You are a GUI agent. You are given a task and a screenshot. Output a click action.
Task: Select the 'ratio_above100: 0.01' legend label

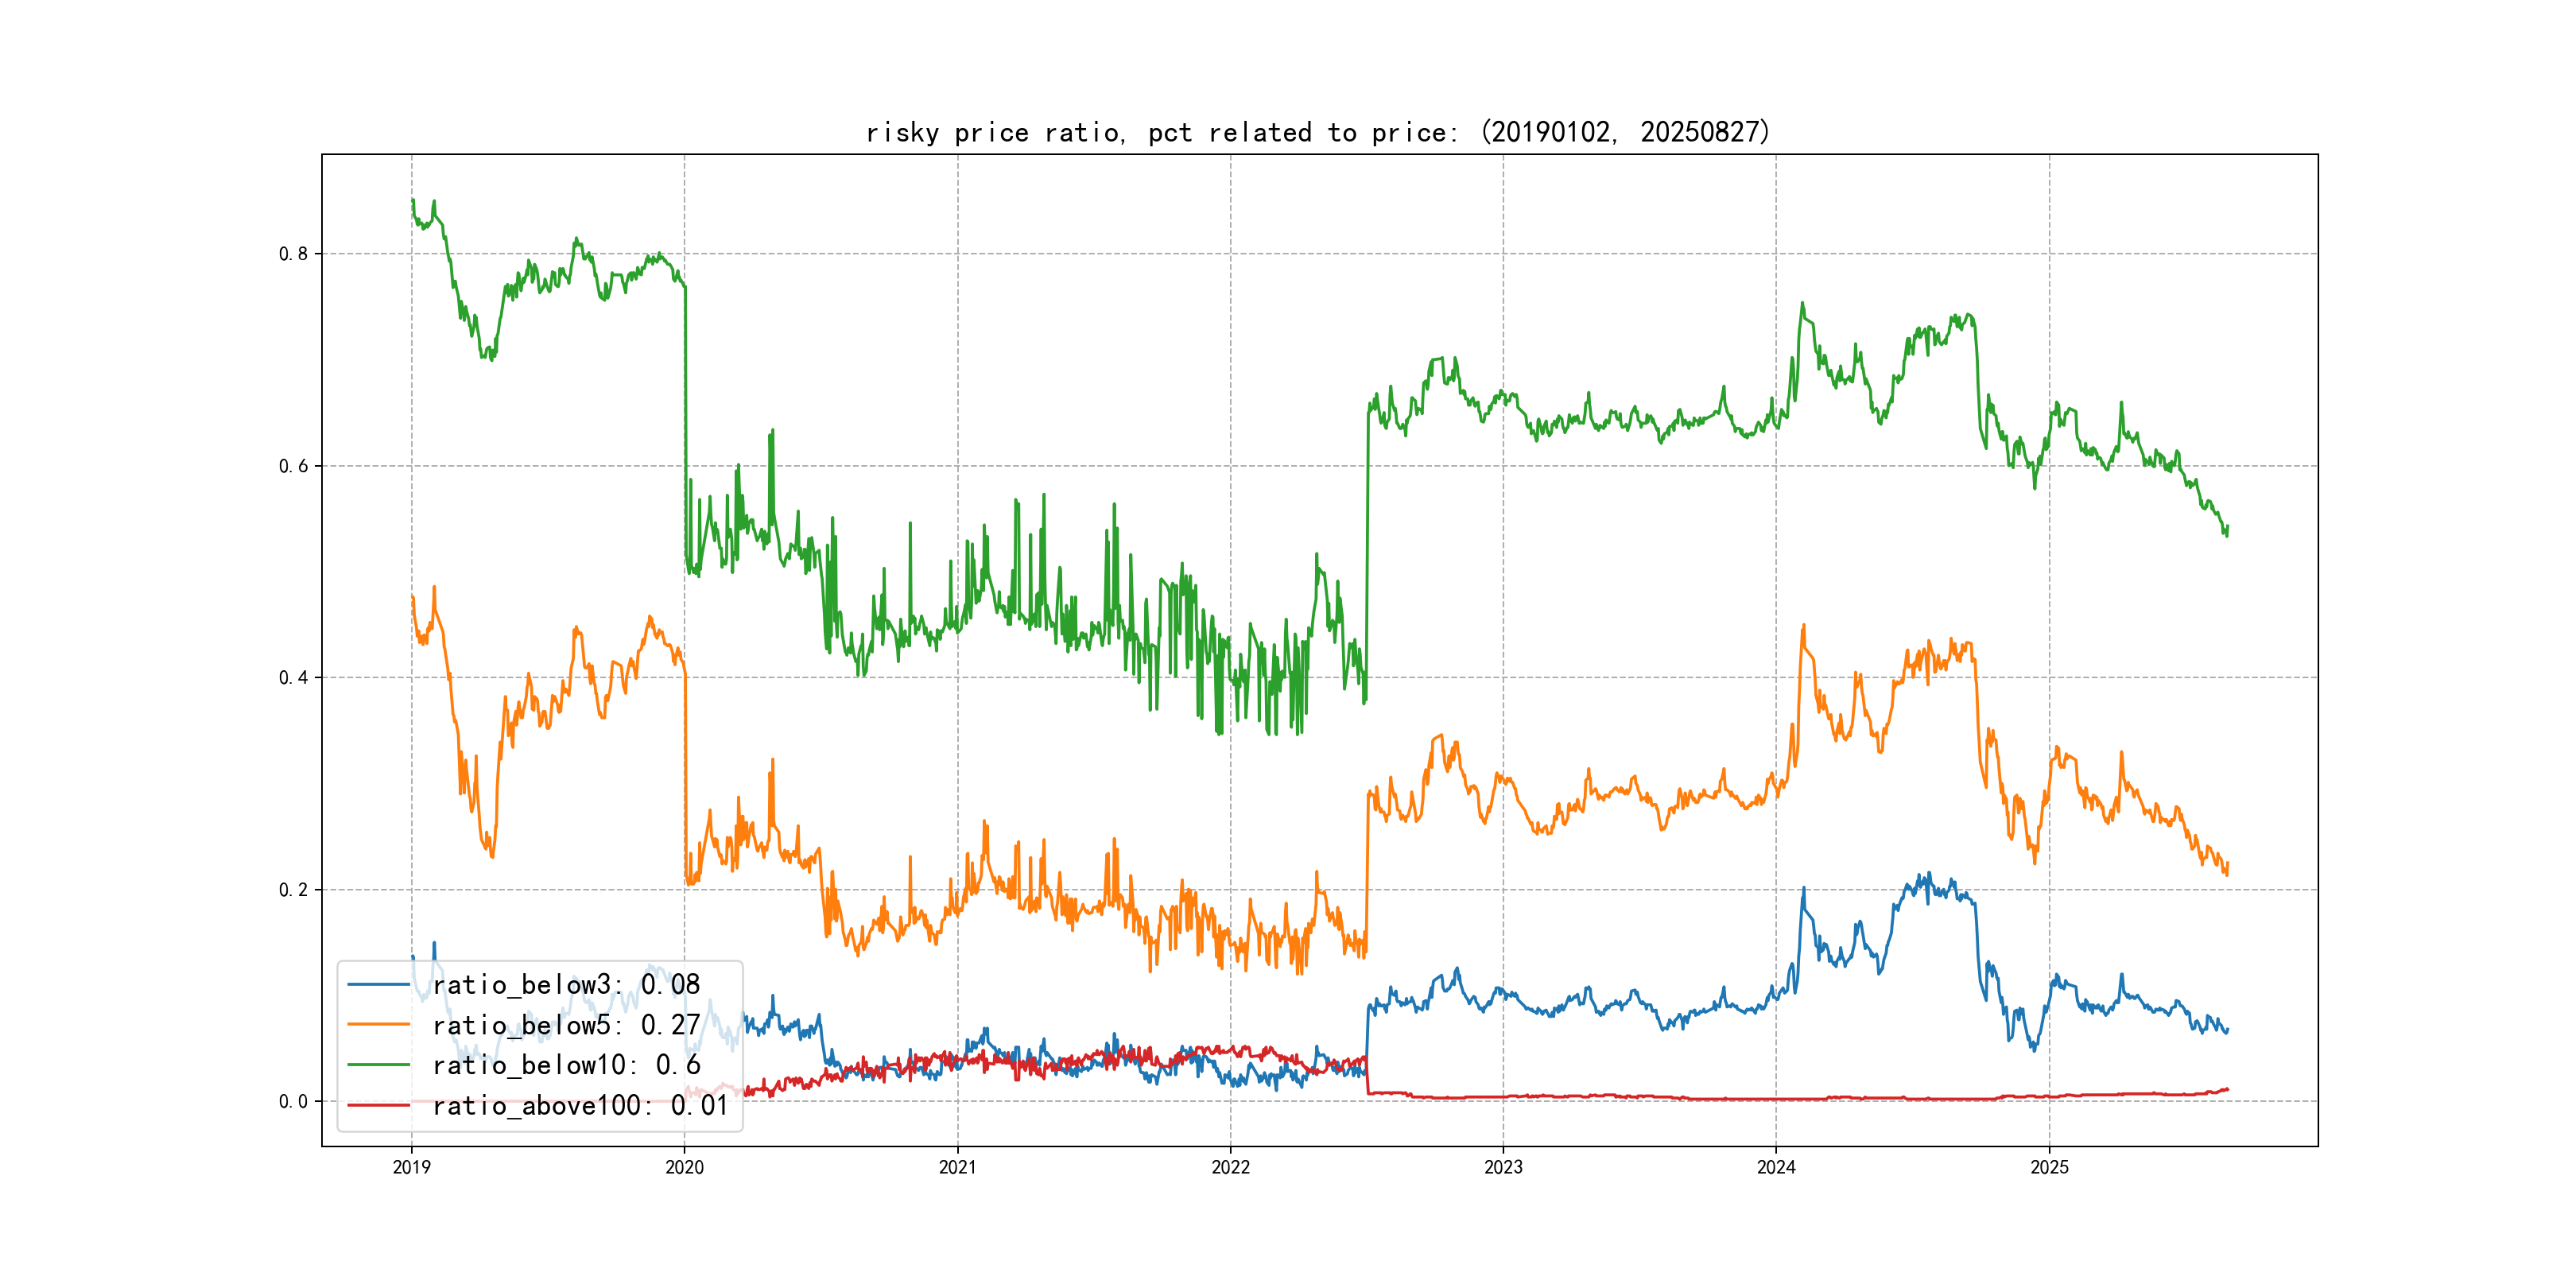coord(580,1105)
